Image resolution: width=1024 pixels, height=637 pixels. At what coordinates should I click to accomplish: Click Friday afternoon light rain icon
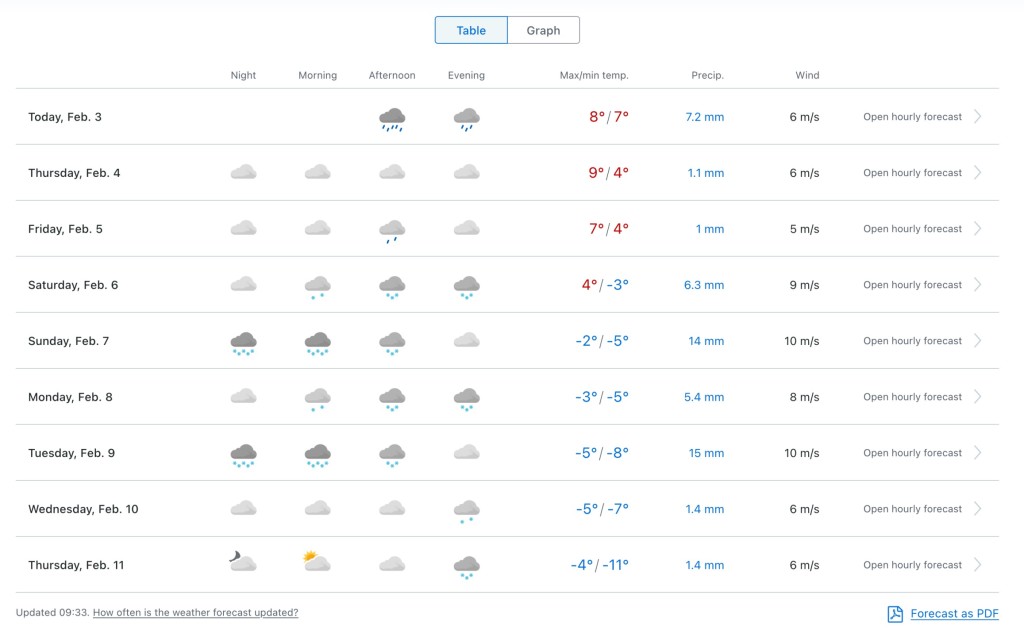(x=392, y=231)
